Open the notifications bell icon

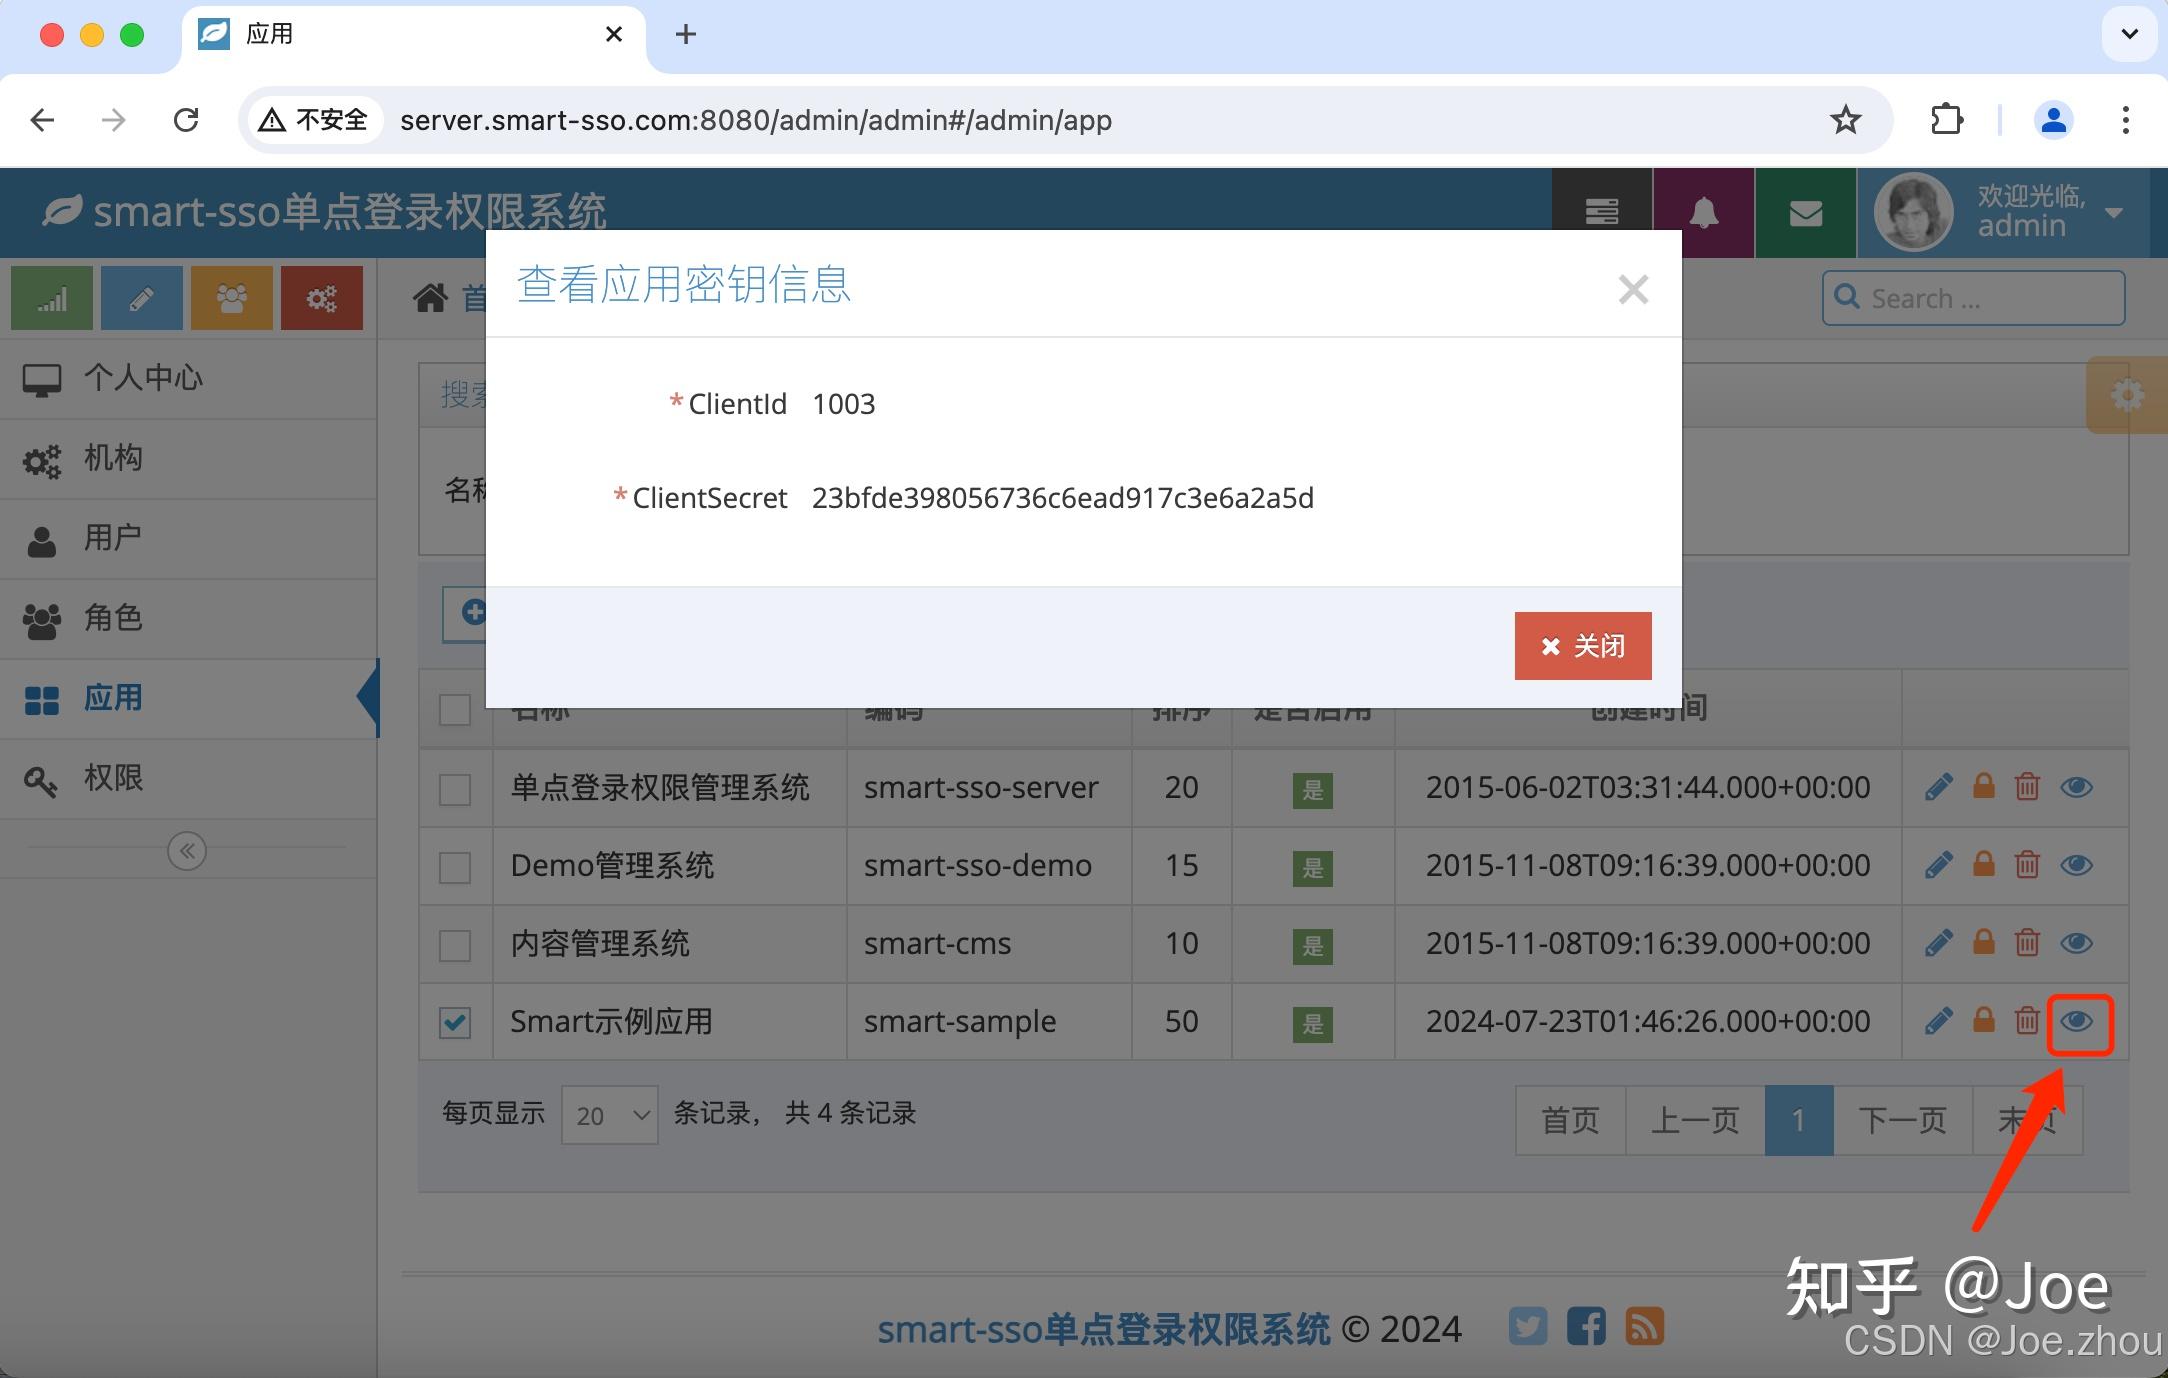point(1703,212)
